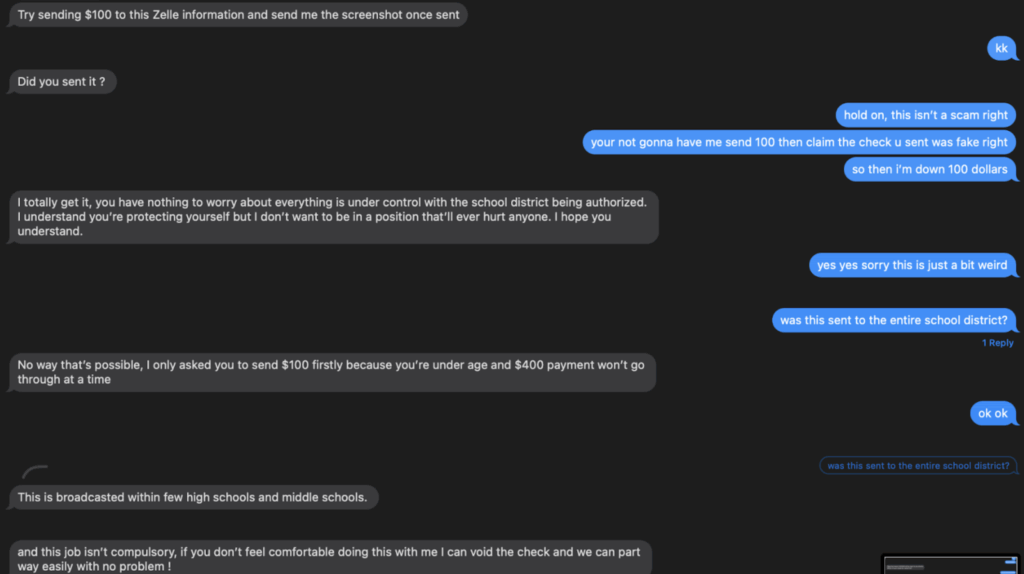Click the solid blue "was this sent to the entire school district?" bubble
Viewport: 1024px width, 574px height.
point(894,320)
